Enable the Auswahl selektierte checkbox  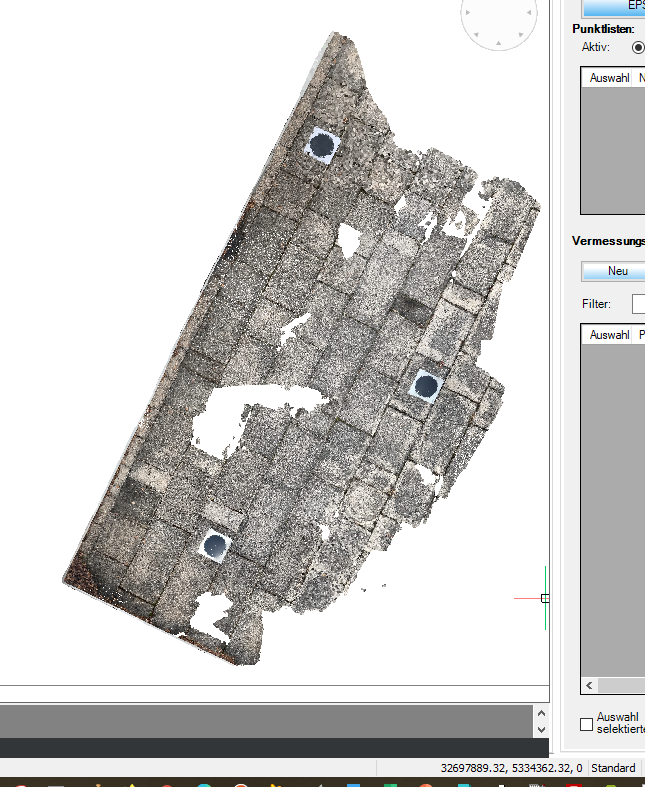click(587, 724)
